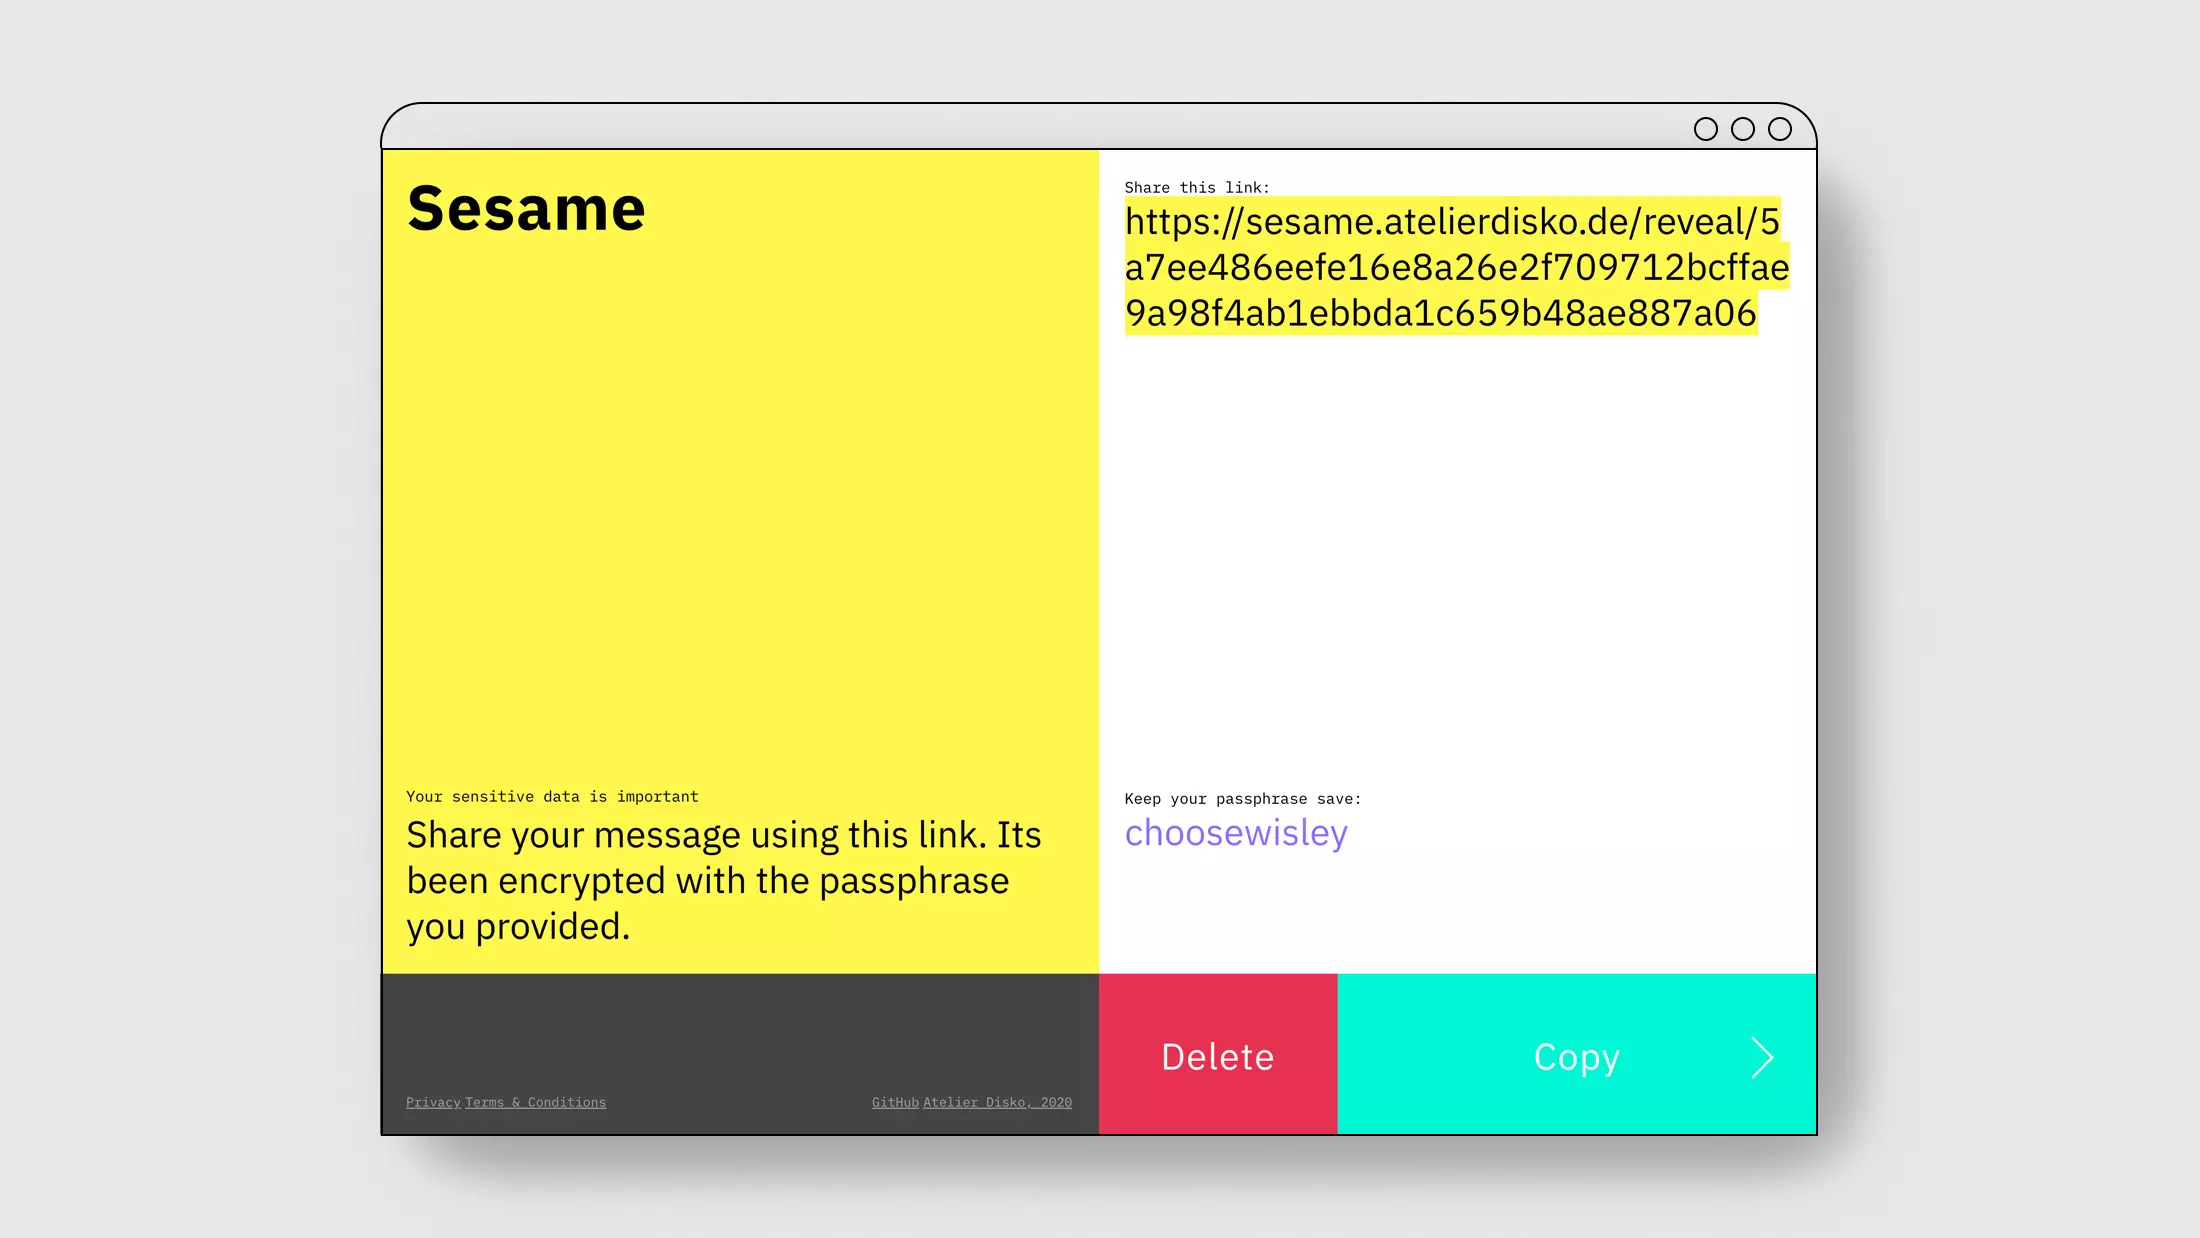Viewport: 2200px width, 1238px height.
Task: Click the right chevron arrow icon
Action: pyautogui.click(x=1762, y=1057)
